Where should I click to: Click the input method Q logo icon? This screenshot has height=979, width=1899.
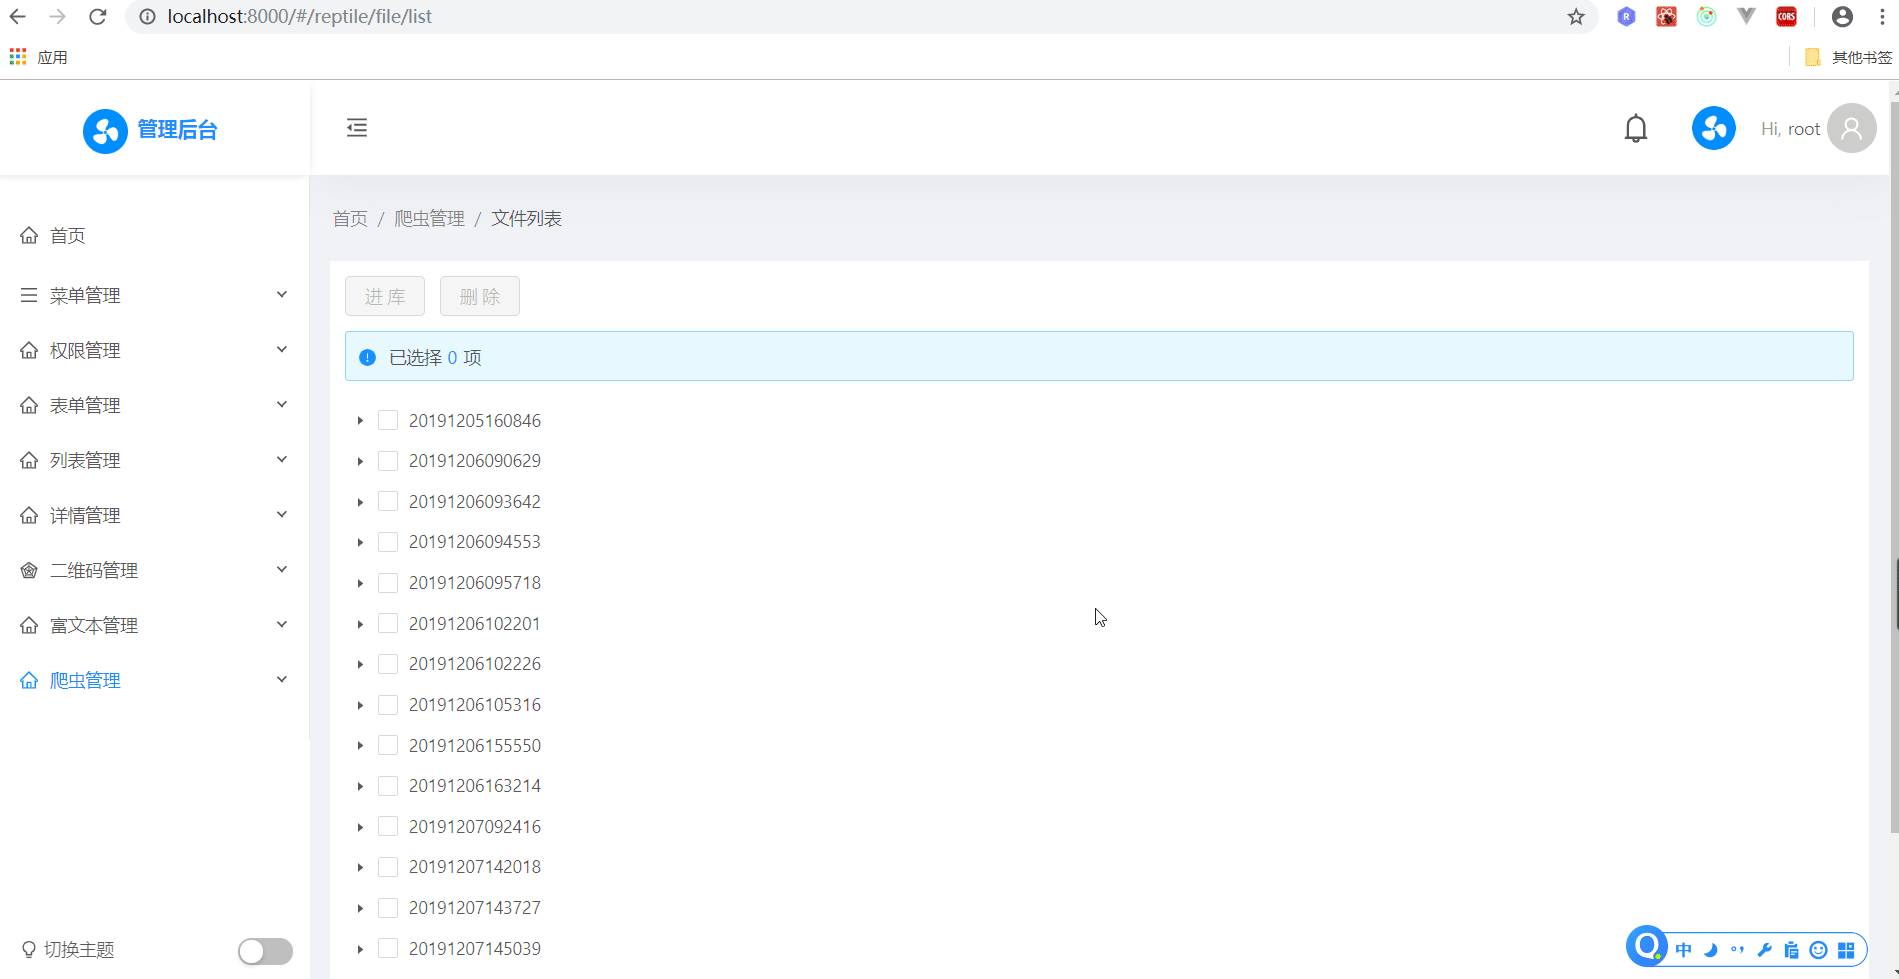(x=1646, y=946)
